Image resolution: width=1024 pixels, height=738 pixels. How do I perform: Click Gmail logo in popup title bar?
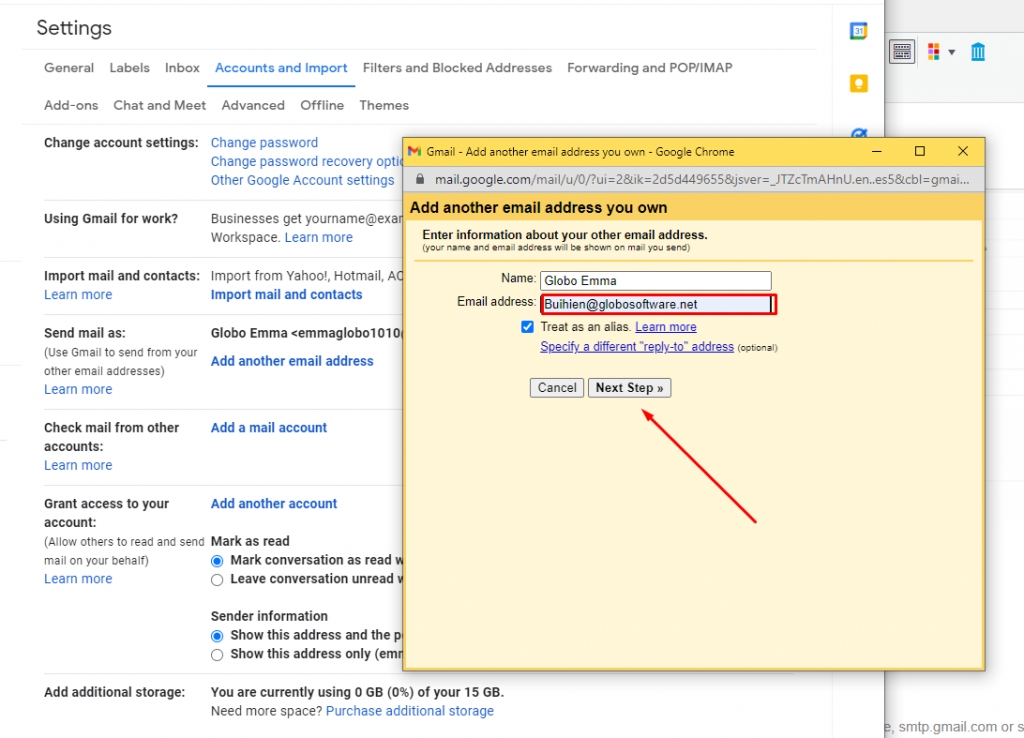coord(415,152)
